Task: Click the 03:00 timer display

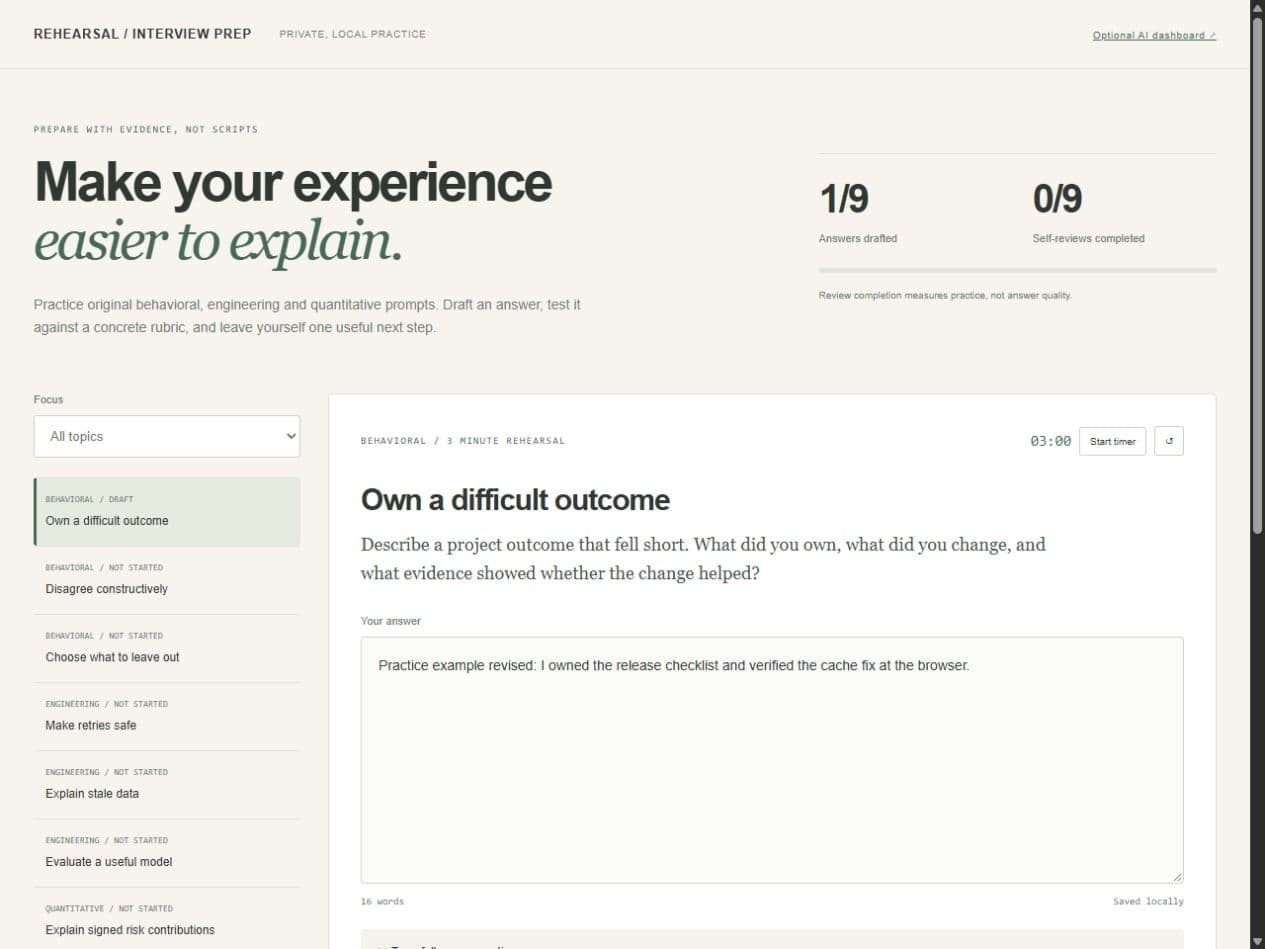Action: [x=1050, y=441]
